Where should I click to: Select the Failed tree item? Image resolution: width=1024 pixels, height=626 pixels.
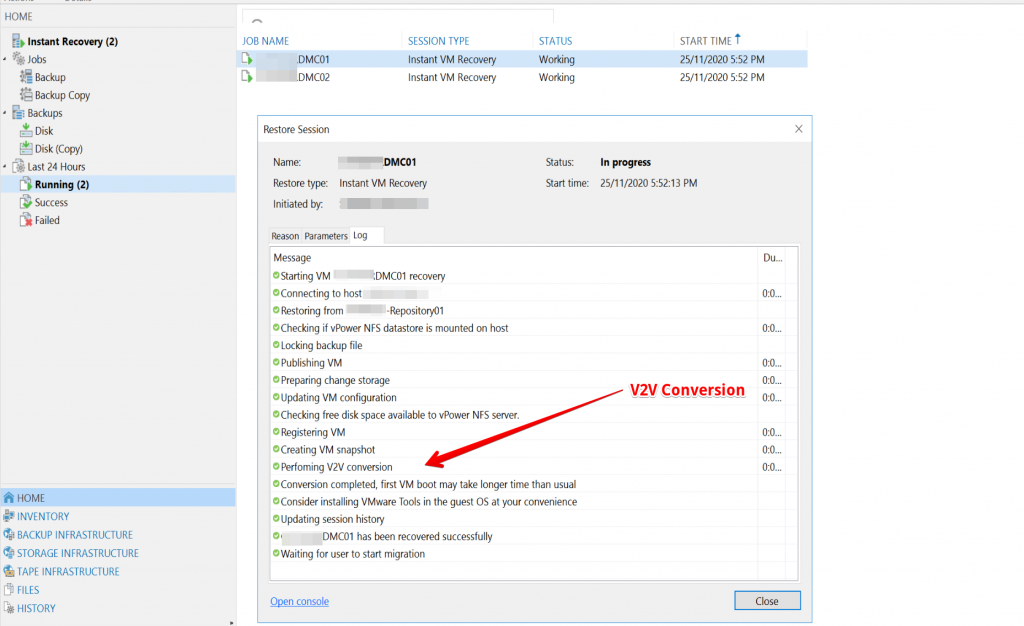click(47, 220)
